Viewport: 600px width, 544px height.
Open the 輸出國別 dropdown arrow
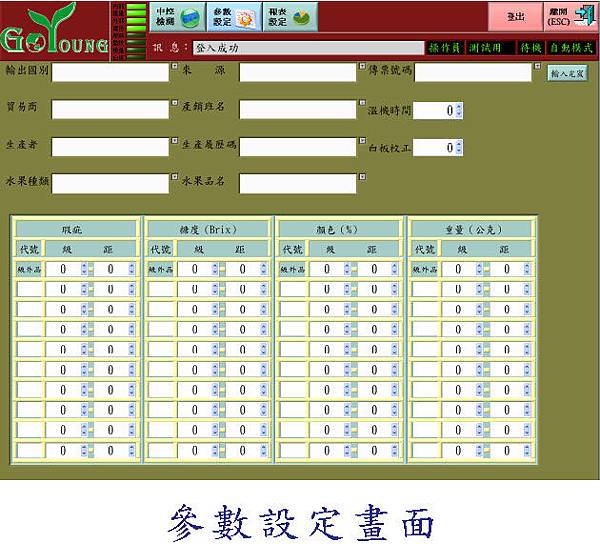174,66
